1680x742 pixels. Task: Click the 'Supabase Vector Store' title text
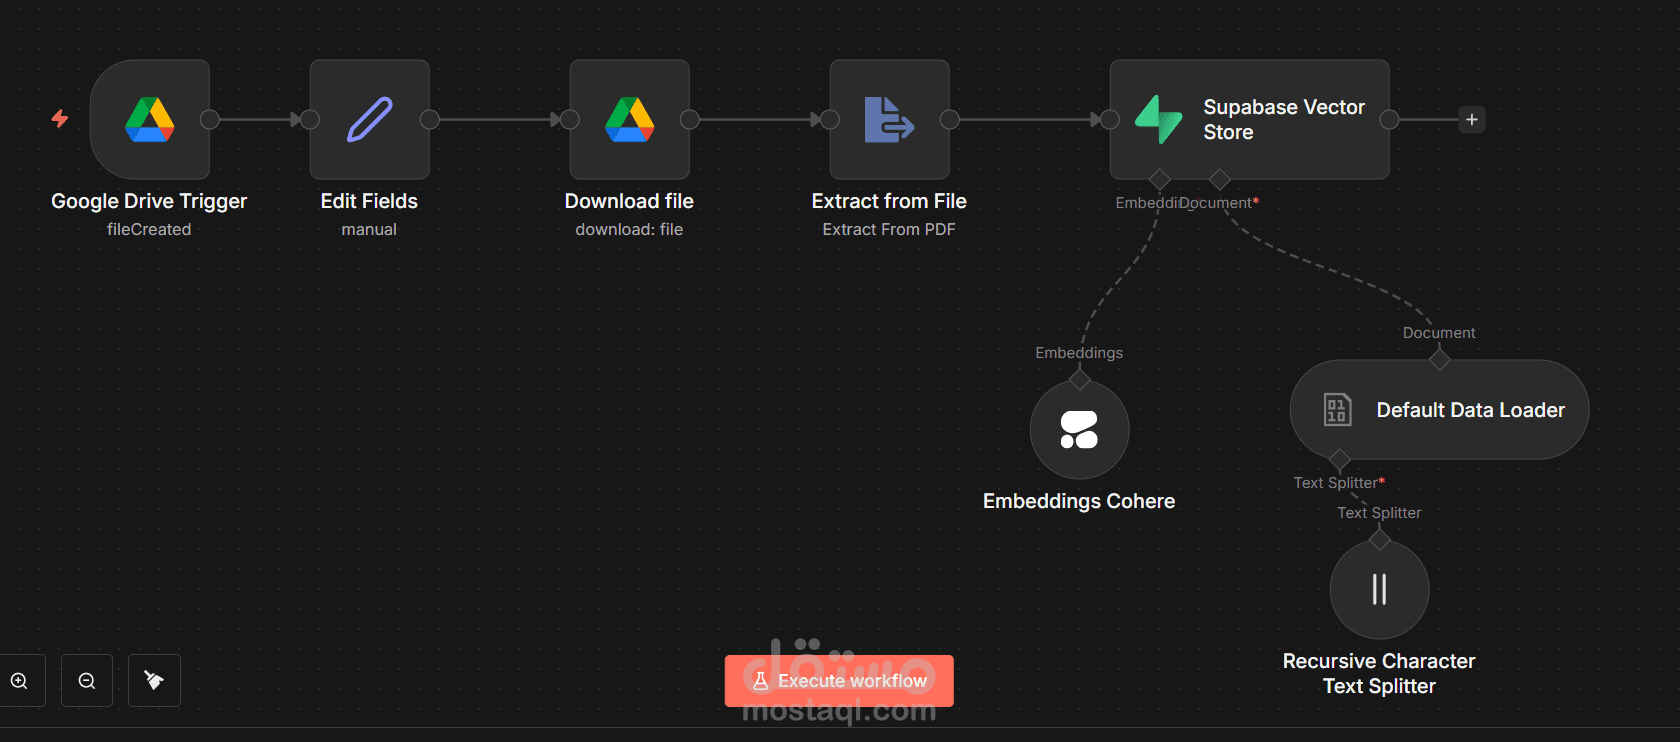point(1284,119)
